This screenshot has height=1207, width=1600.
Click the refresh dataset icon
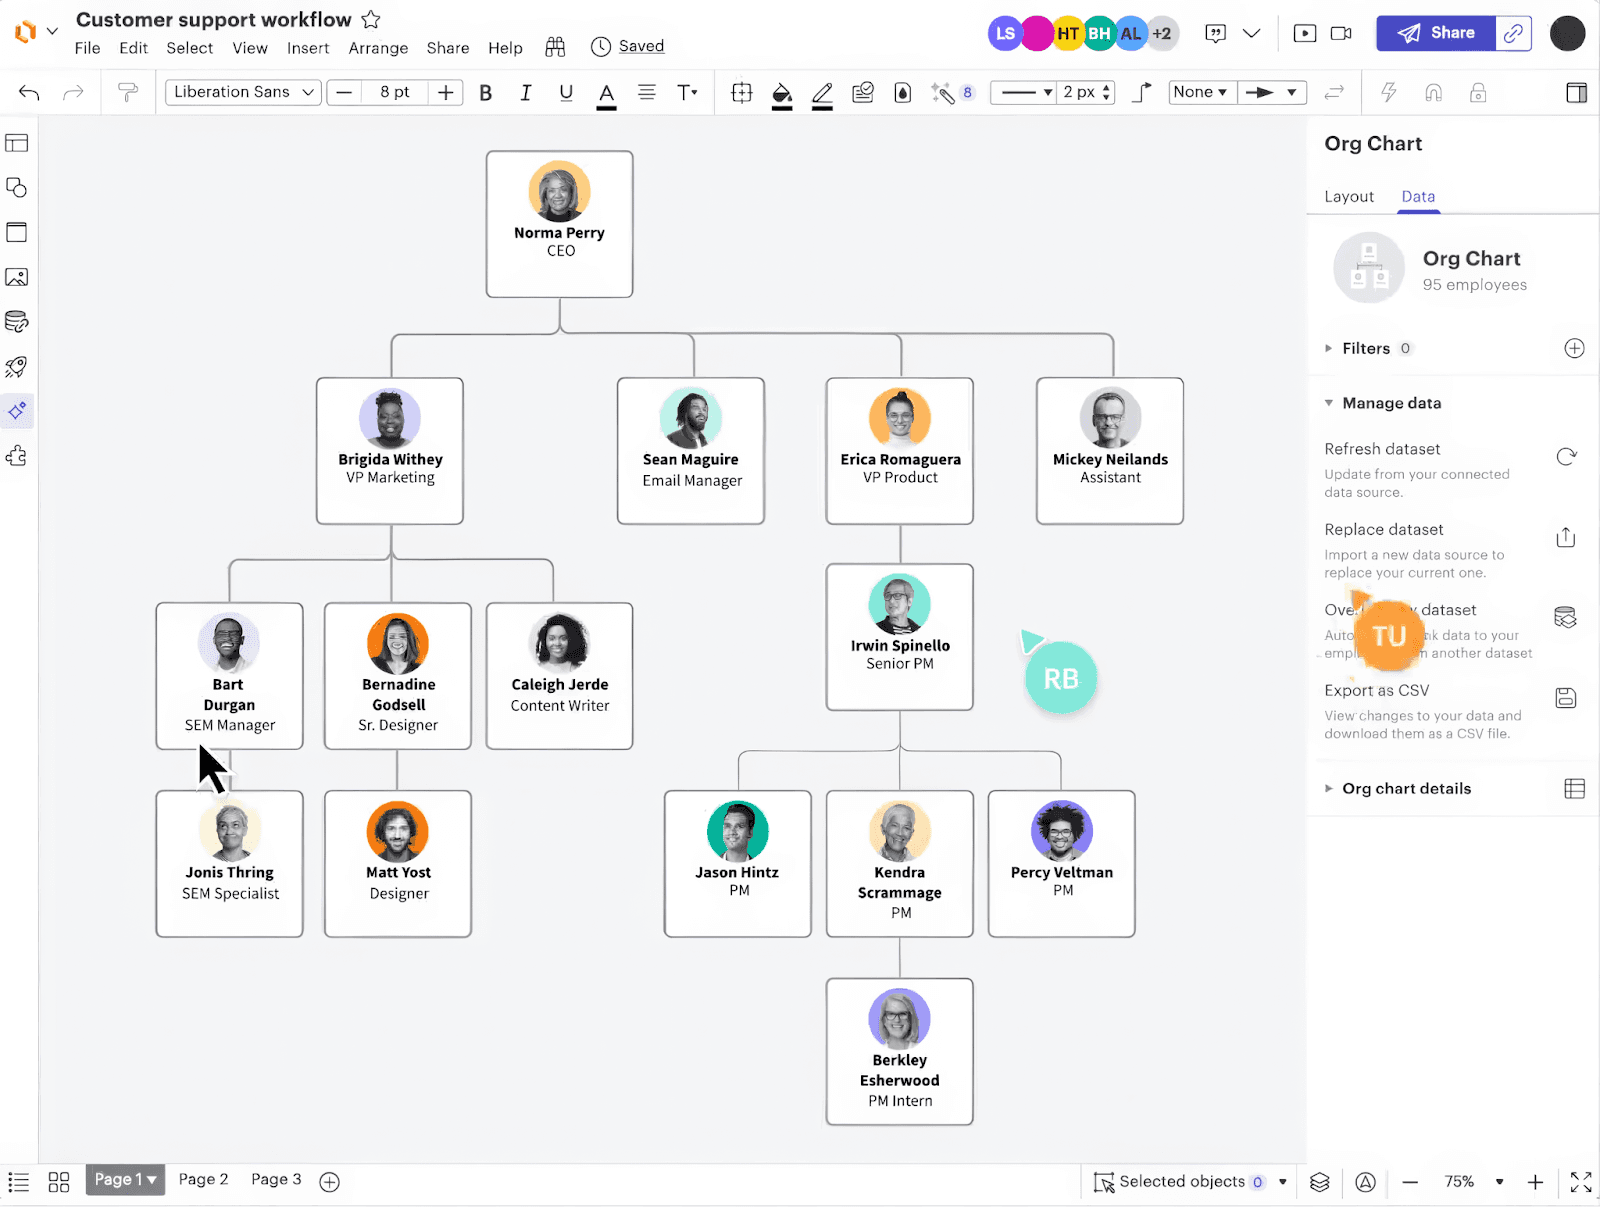[1566, 457]
